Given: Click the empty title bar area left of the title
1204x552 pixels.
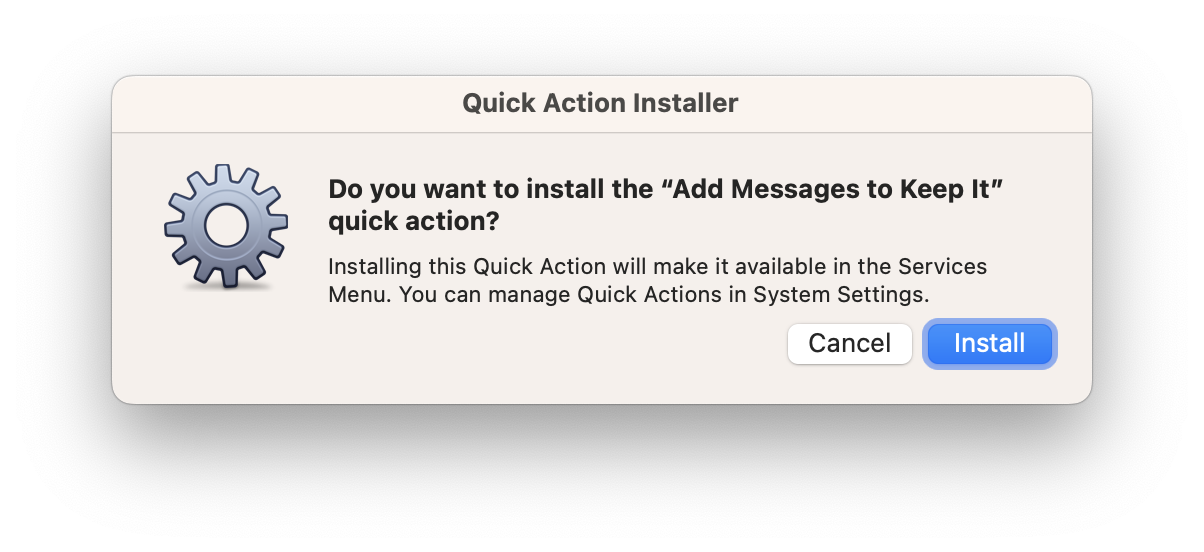Looking at the screenshot, I should coord(286,103).
